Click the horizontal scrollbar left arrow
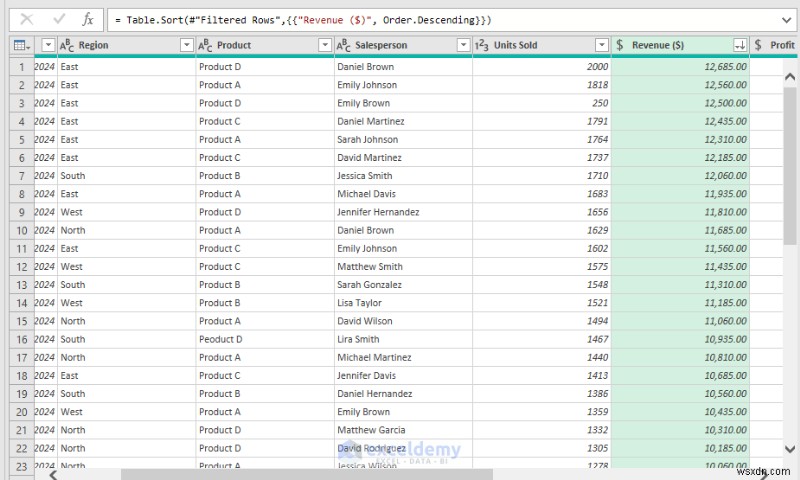 (53, 475)
